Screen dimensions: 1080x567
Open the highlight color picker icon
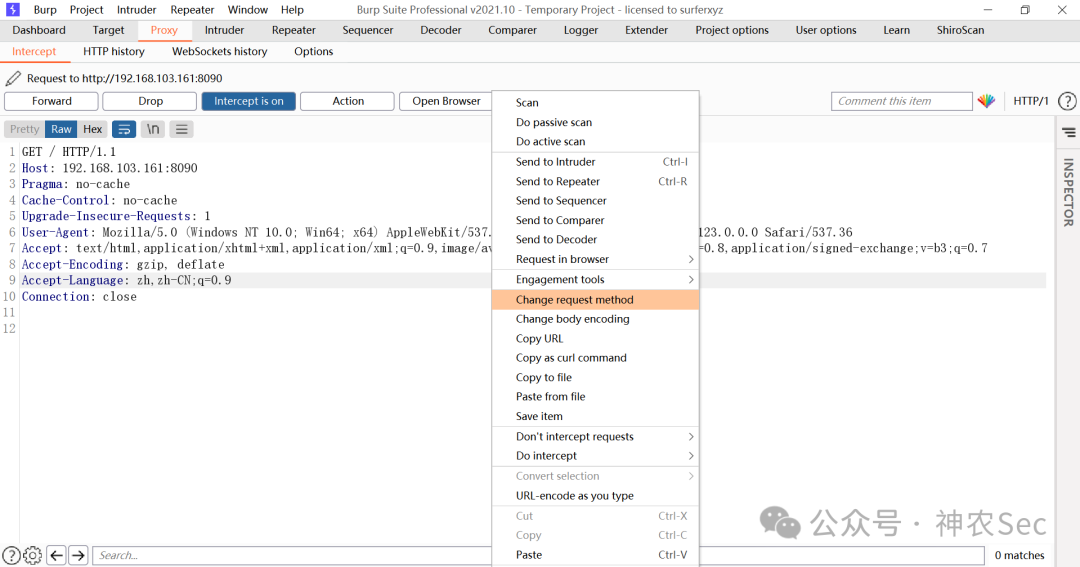click(x=986, y=101)
